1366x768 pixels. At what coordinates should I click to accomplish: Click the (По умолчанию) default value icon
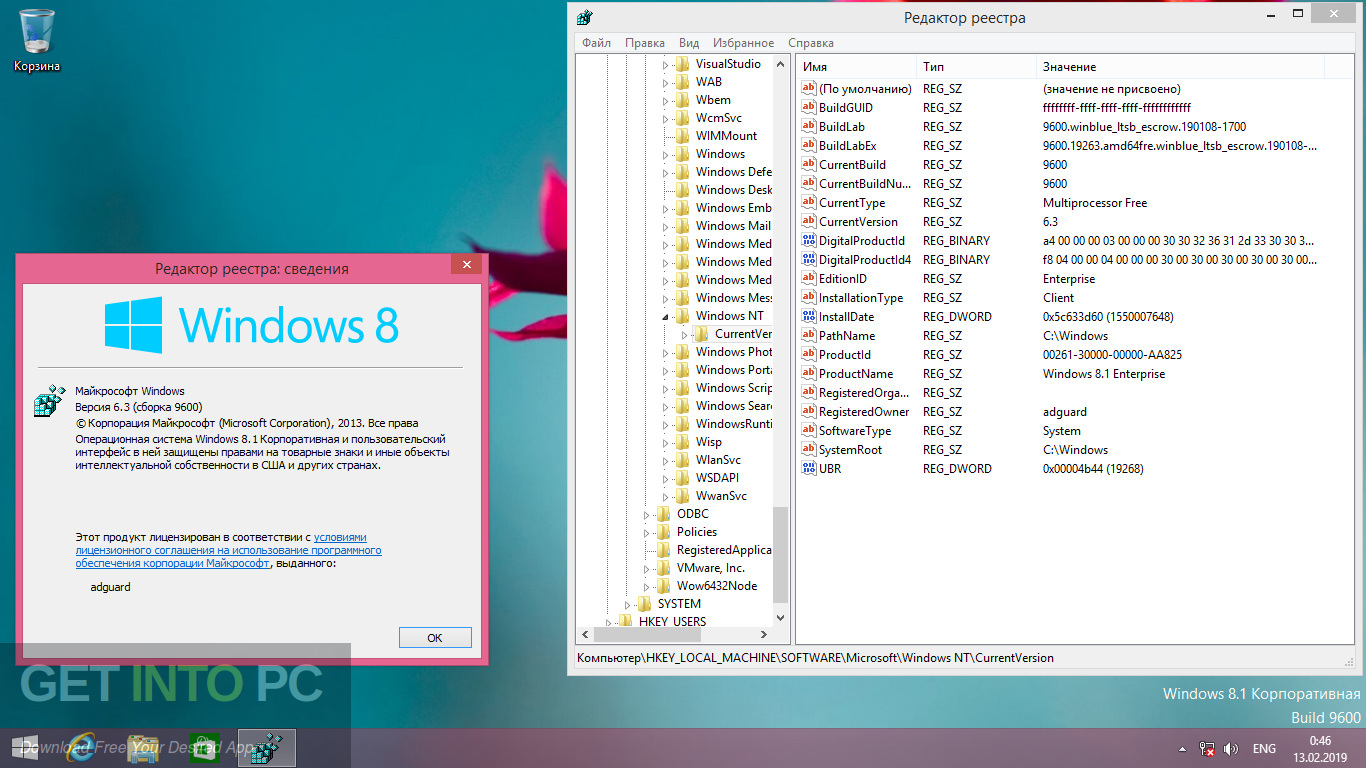click(x=809, y=89)
